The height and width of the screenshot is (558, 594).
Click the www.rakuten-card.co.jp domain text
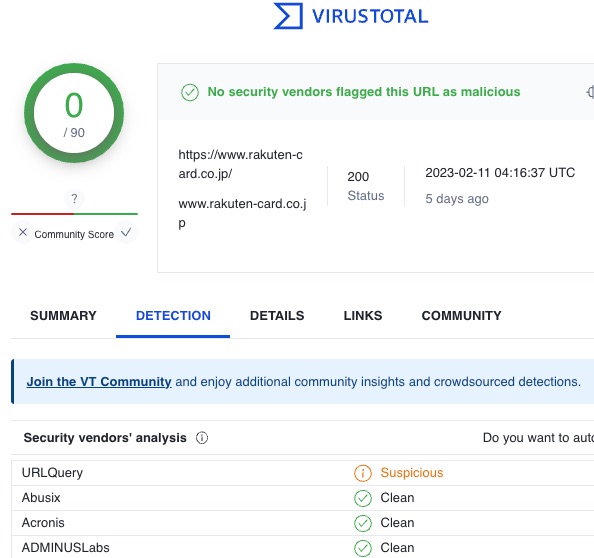click(242, 213)
